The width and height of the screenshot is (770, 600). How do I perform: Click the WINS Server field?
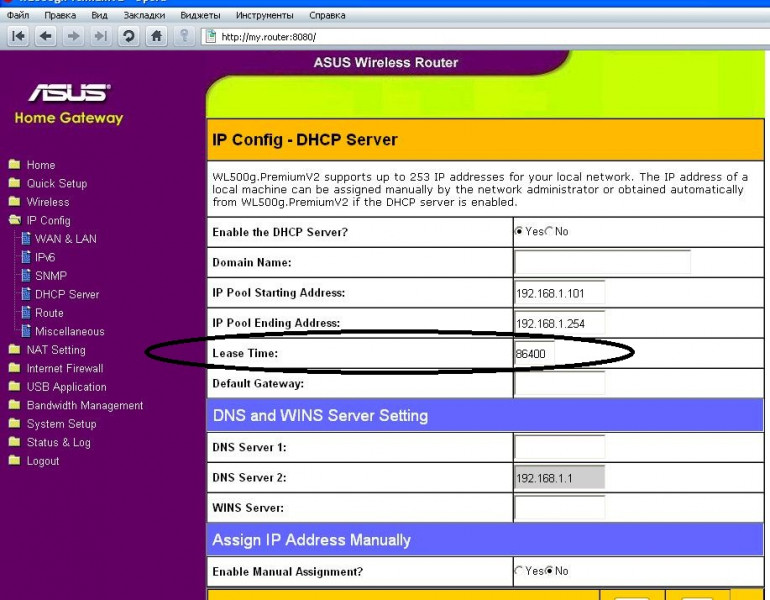559,507
